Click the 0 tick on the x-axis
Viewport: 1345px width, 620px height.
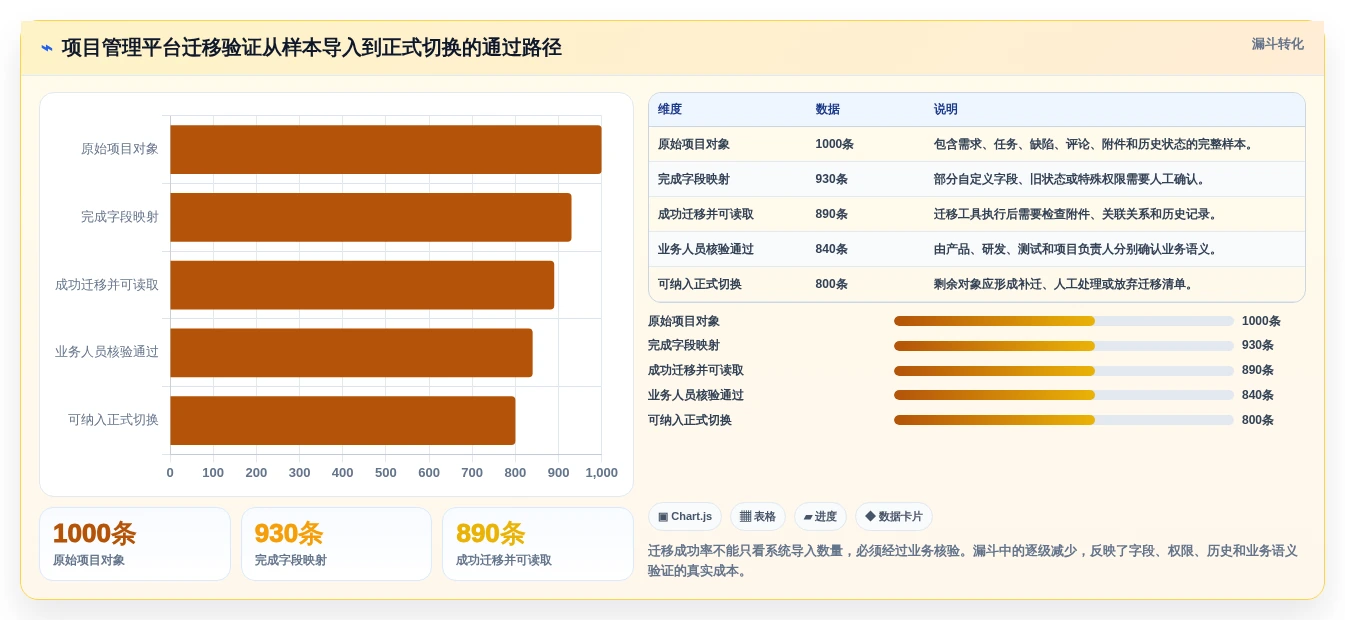[x=170, y=473]
